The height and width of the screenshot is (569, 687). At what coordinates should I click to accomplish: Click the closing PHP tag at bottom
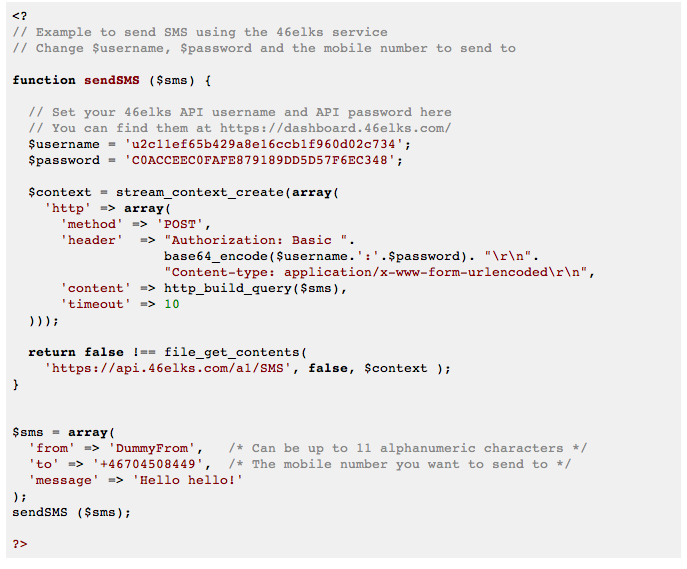click(x=20, y=544)
